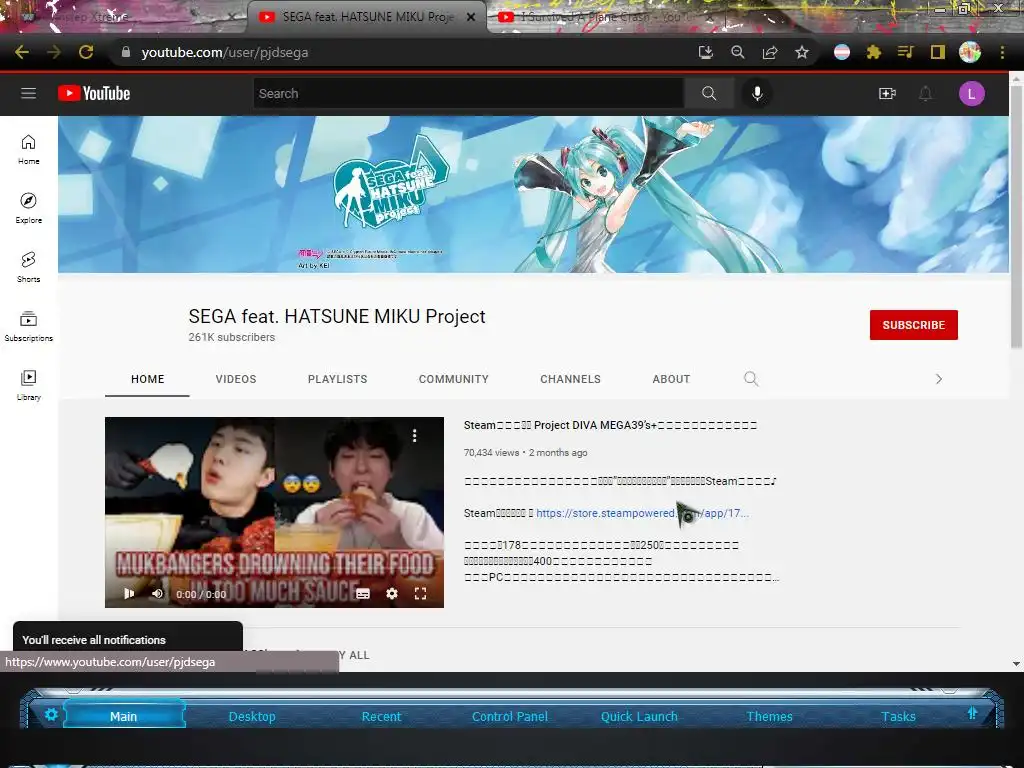The height and width of the screenshot is (768, 1024).
Task: Open YouTube notifications bell
Action: [x=925, y=93]
